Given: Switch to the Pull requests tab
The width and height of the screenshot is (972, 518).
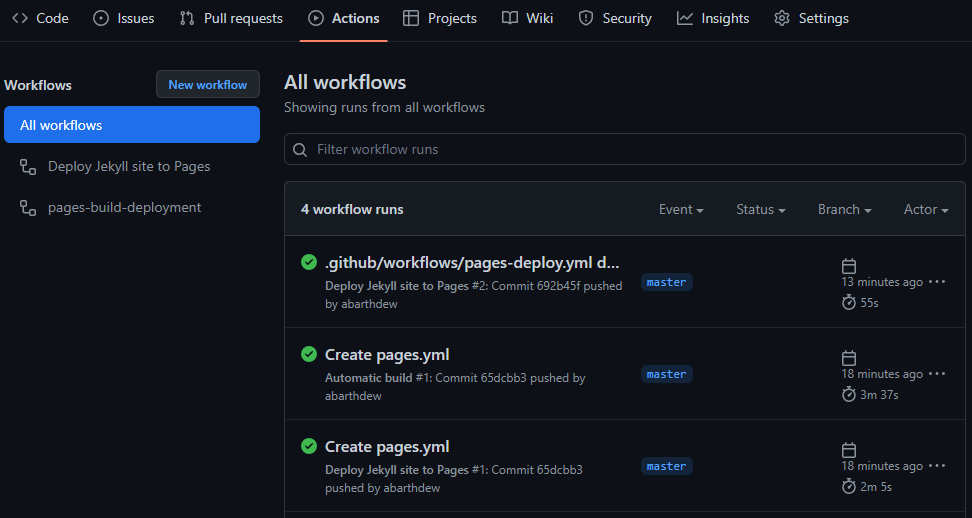Looking at the screenshot, I should (231, 18).
